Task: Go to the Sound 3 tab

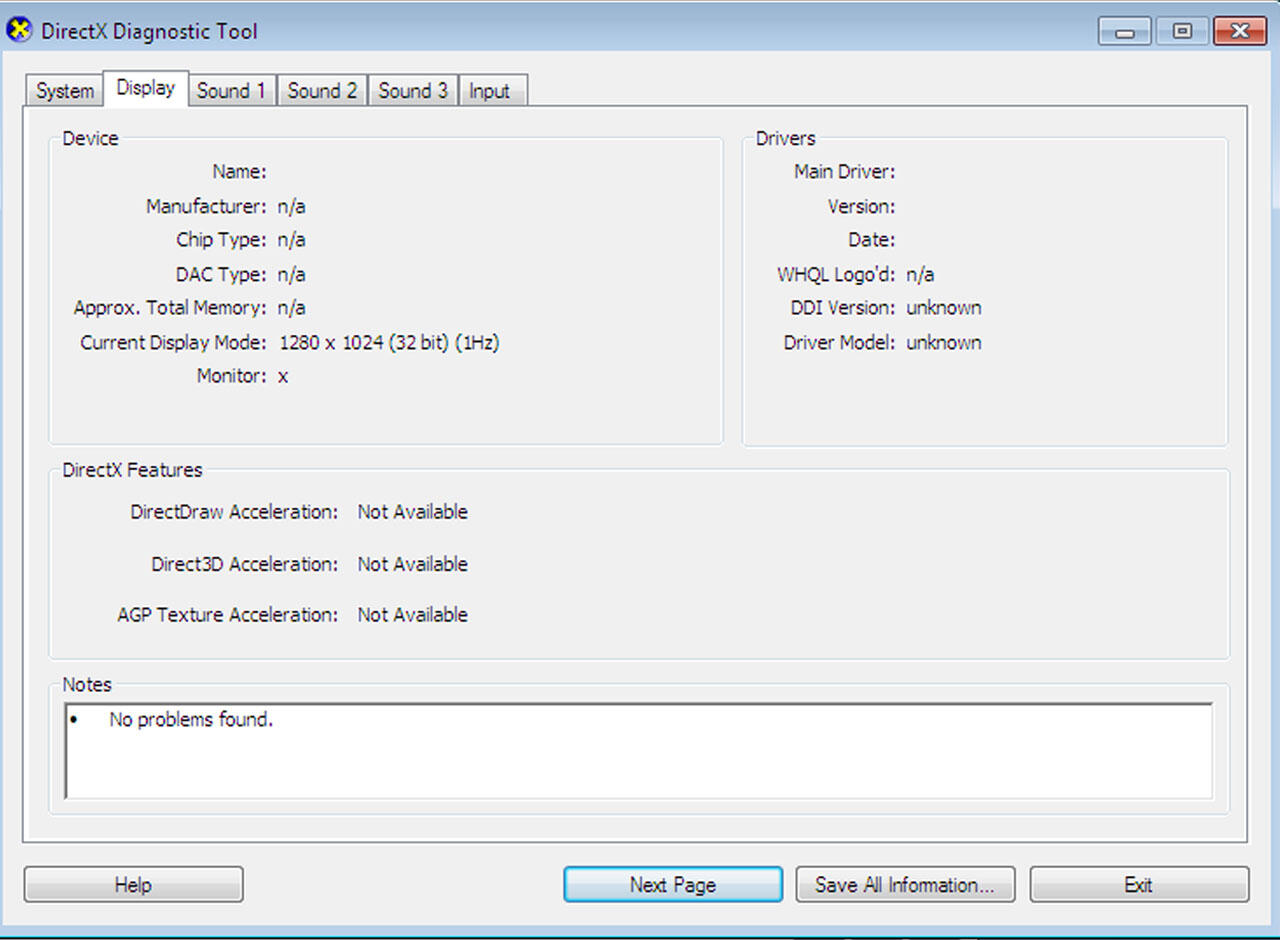Action: click(413, 91)
